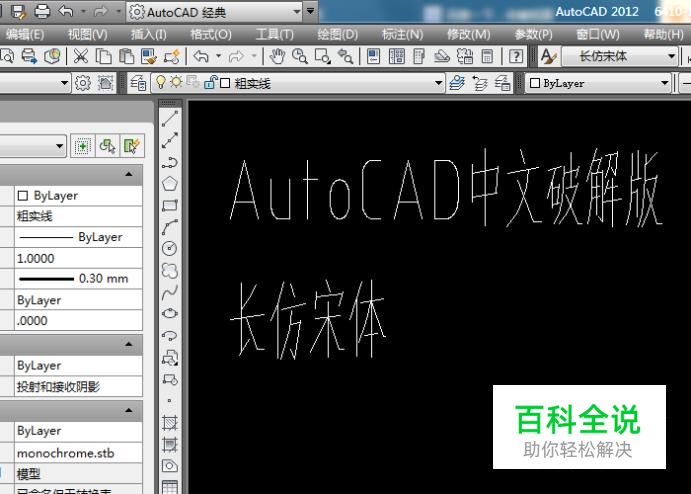Select the Rectangle tool
The image size is (691, 494).
pos(170,205)
